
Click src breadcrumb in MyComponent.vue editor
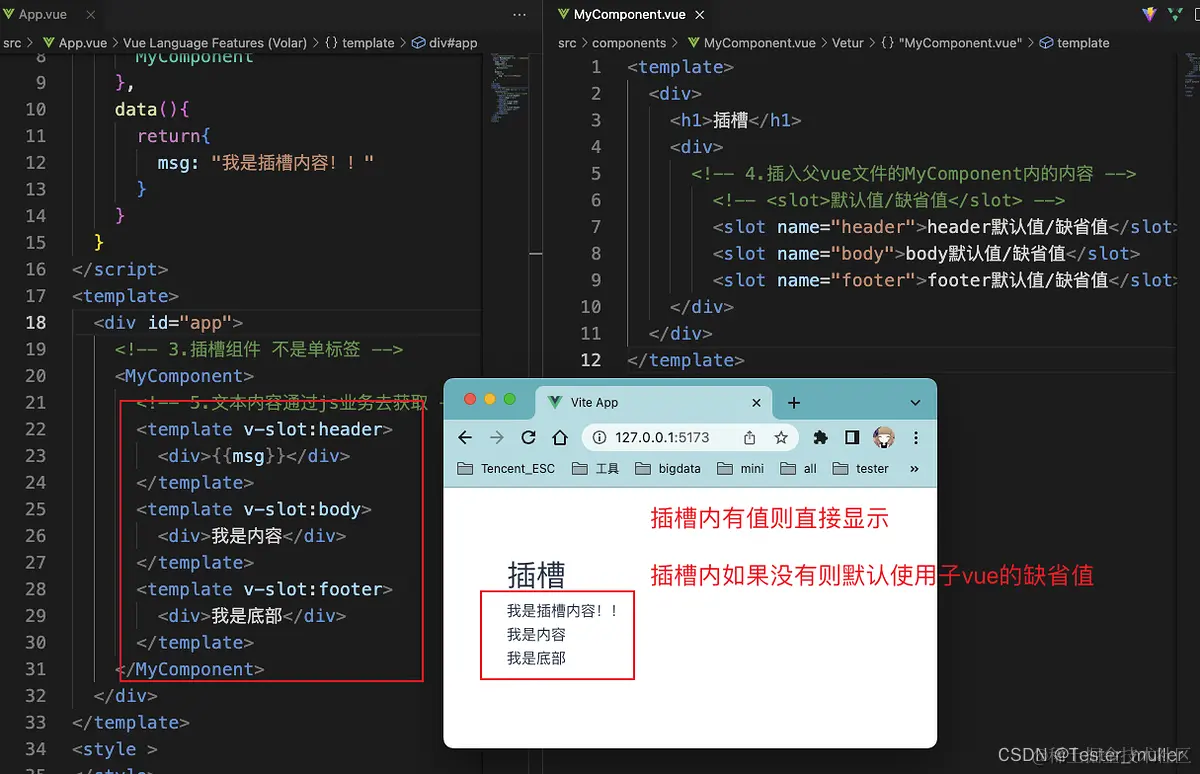[x=567, y=43]
